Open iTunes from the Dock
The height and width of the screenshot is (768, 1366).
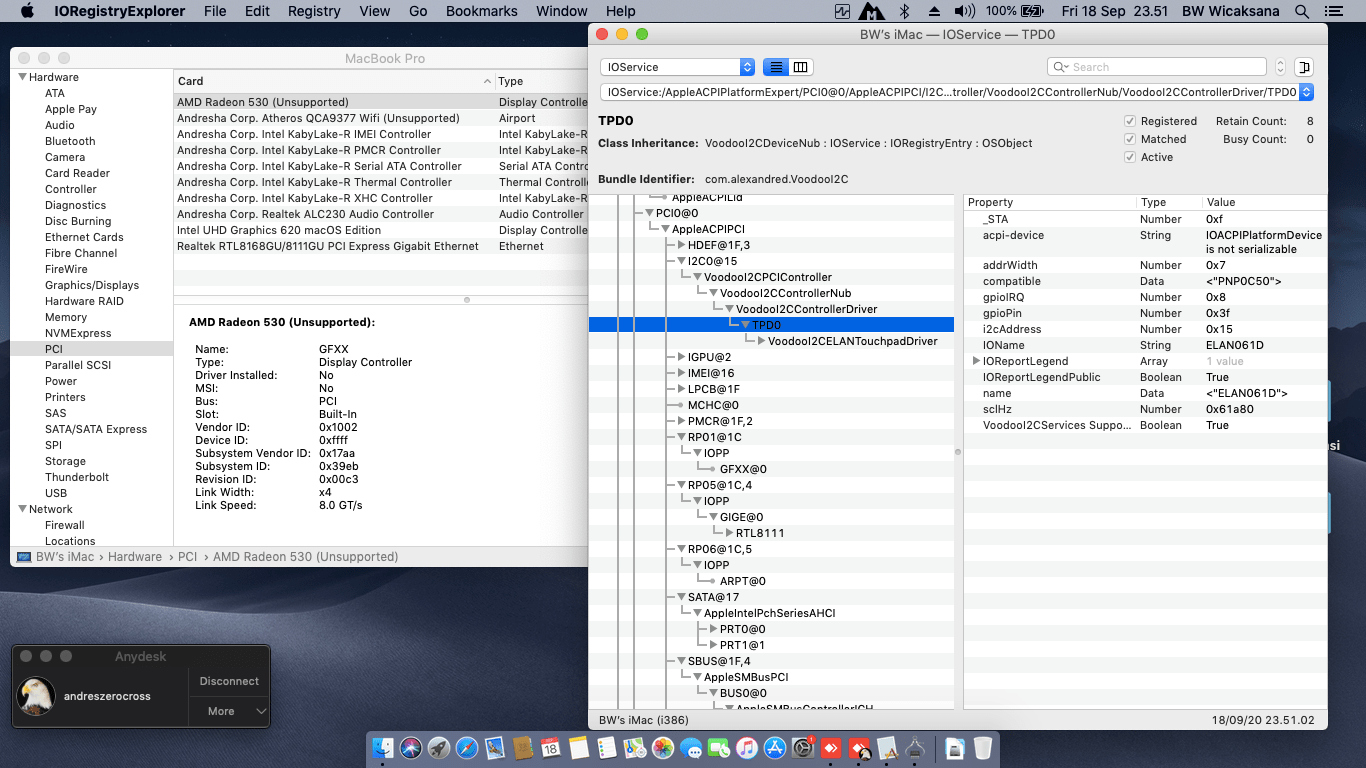[x=747, y=747]
